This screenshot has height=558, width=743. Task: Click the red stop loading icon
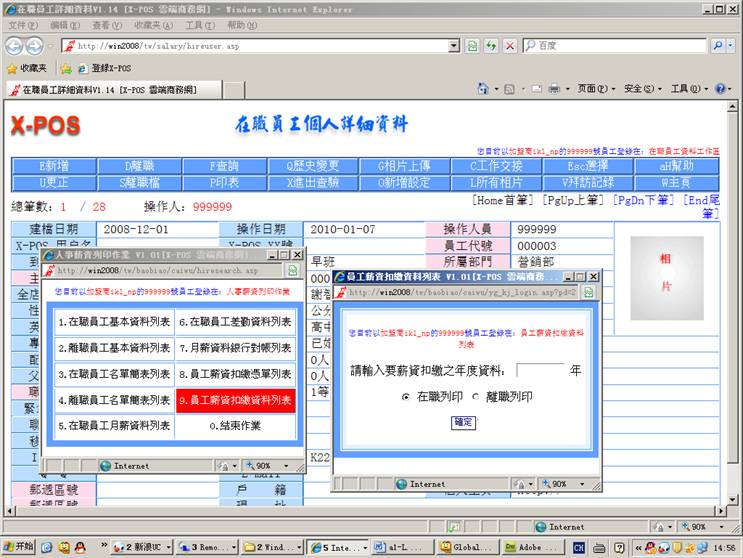pyautogui.click(x=510, y=46)
